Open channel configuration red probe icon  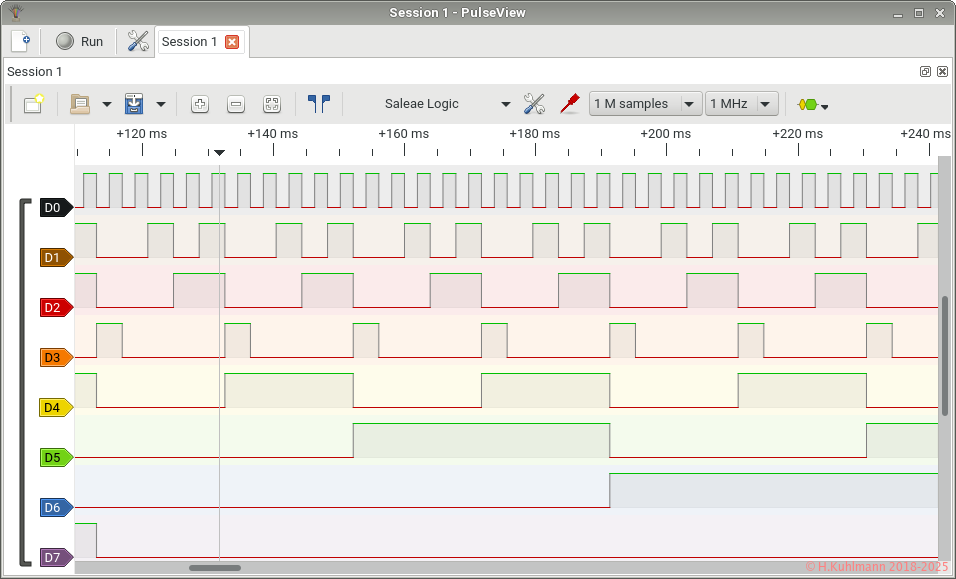tap(569, 104)
